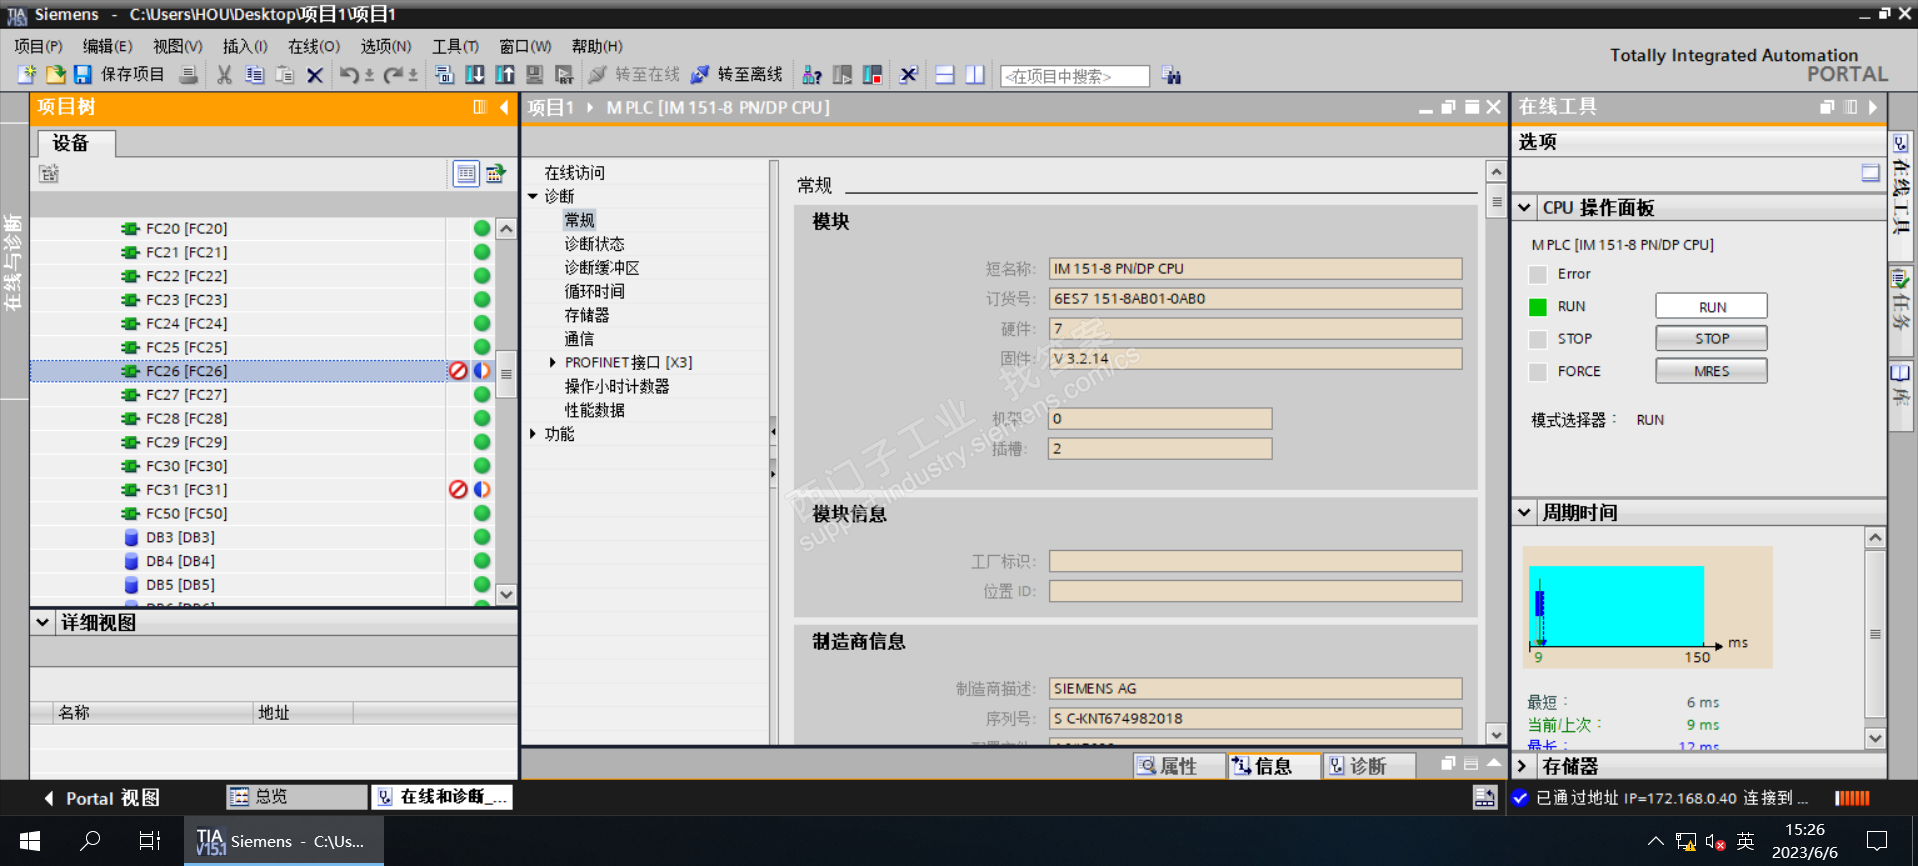Viewport: 1918px width, 866px height.
Task: Click the print icon in toolbar
Action: (188, 75)
